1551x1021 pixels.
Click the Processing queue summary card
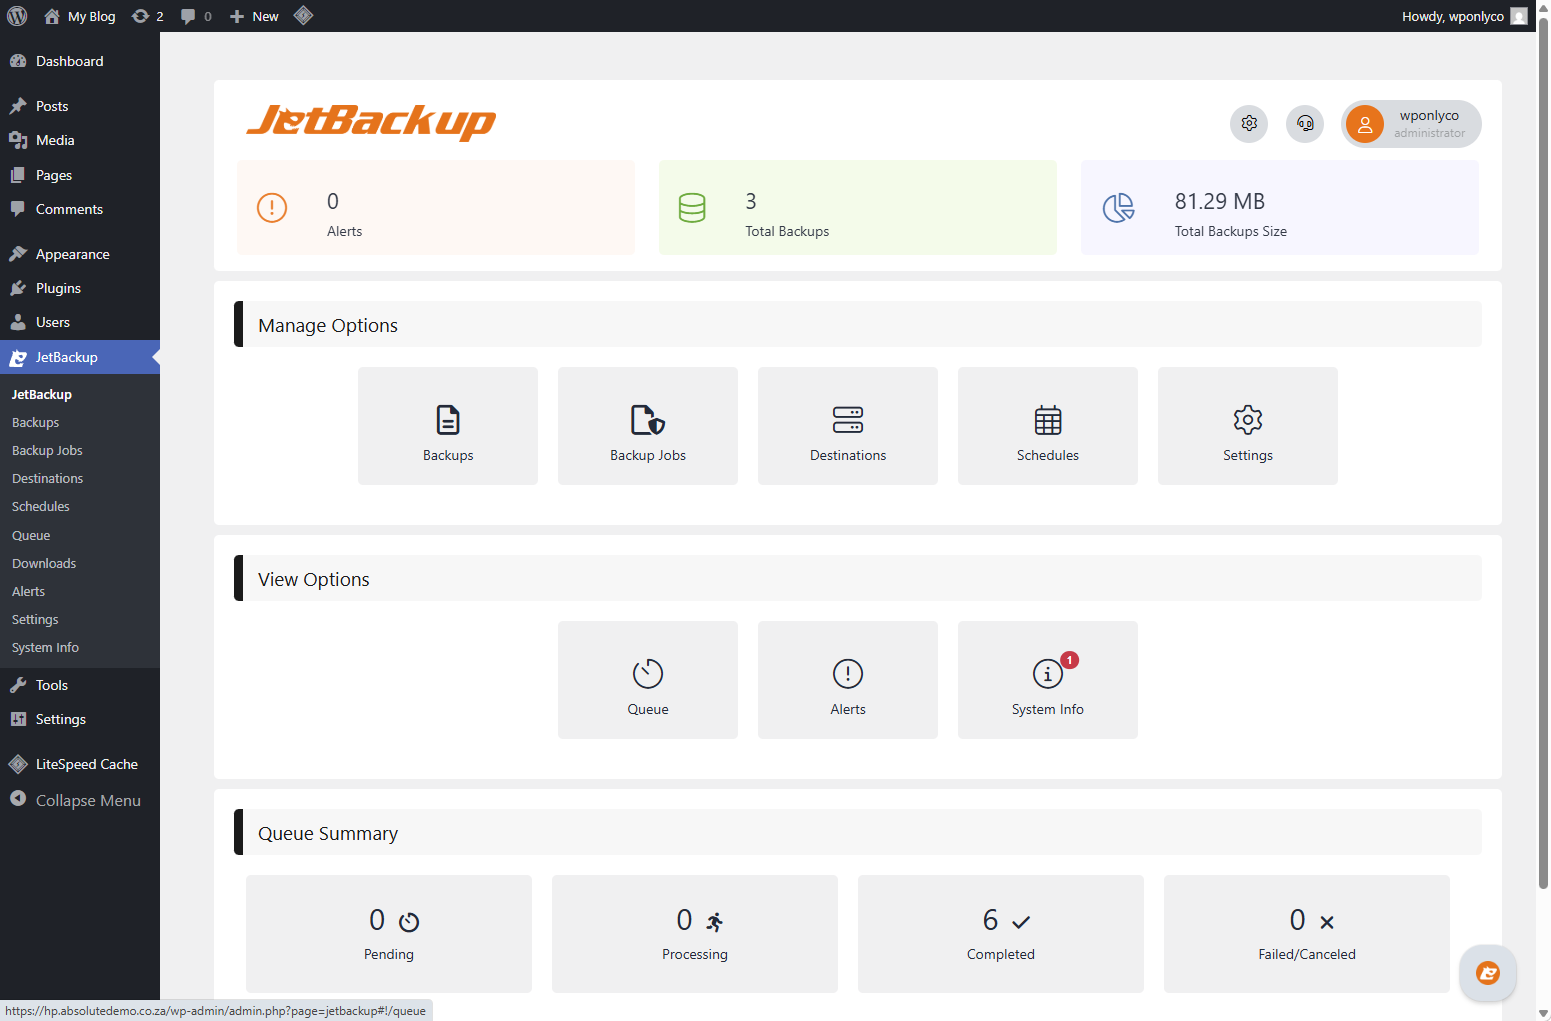[695, 934]
